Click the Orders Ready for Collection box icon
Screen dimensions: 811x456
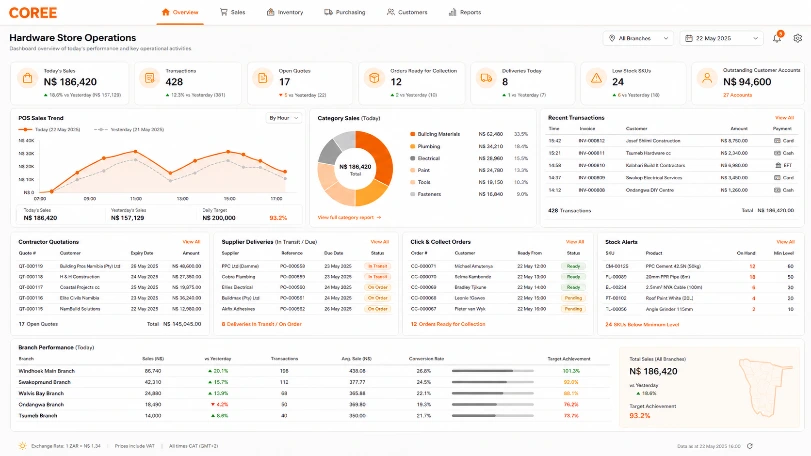click(374, 78)
